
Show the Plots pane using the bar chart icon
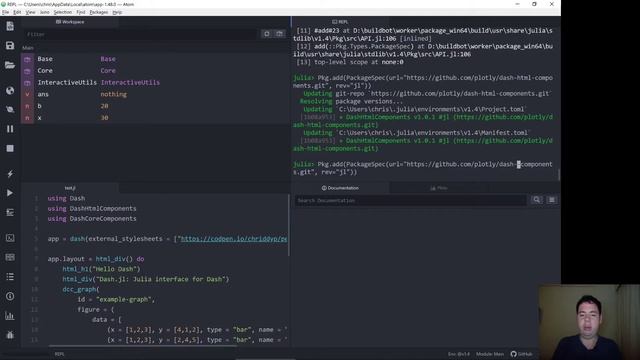click(x=10, y=316)
